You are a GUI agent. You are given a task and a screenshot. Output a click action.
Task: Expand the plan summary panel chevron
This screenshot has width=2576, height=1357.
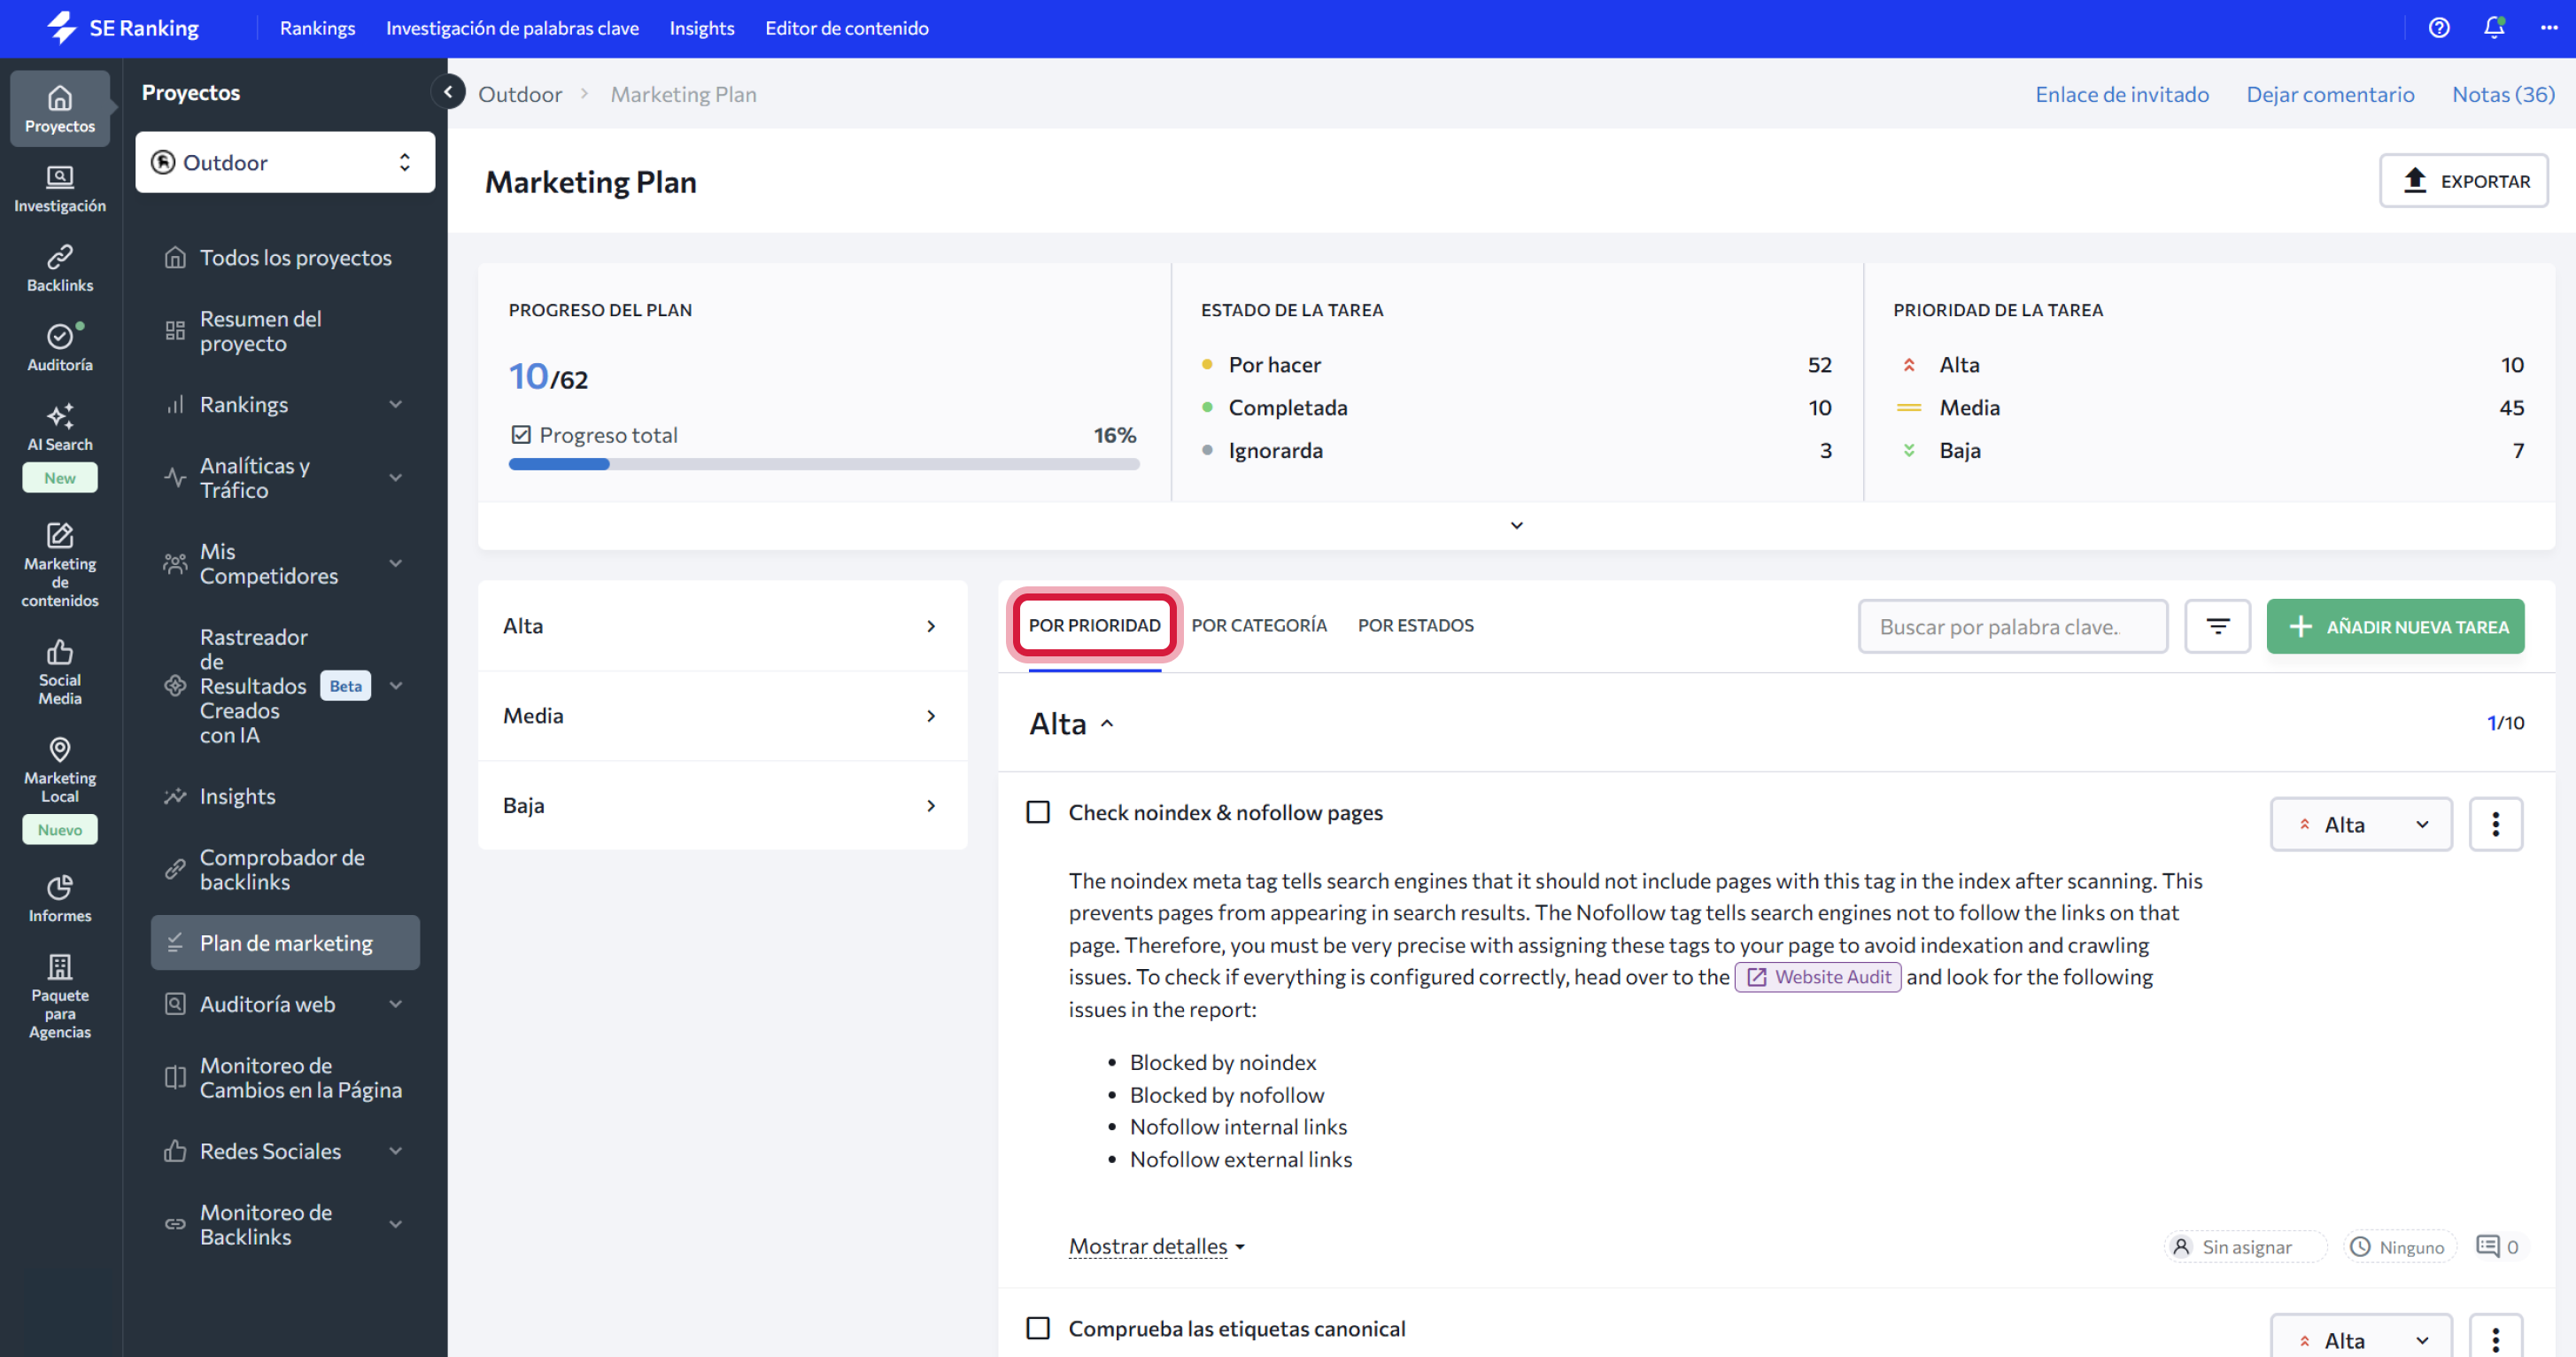tap(1516, 525)
